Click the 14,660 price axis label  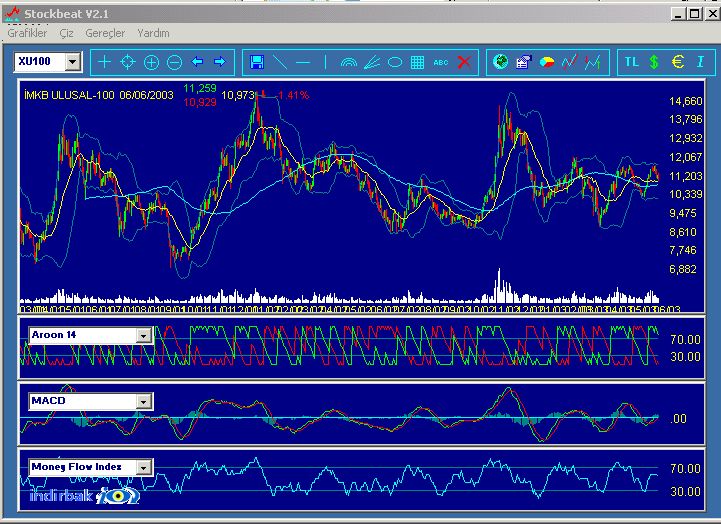(686, 101)
